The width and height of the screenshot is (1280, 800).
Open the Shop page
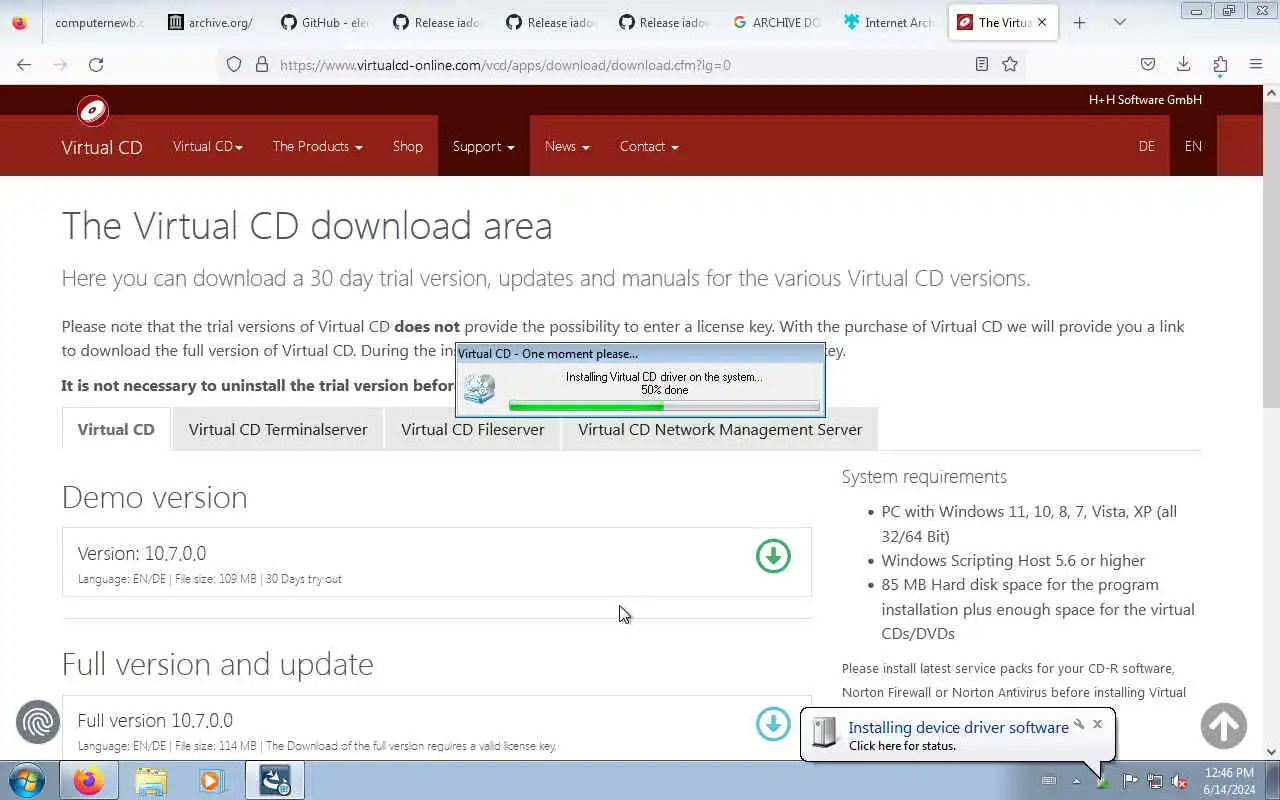[408, 146]
